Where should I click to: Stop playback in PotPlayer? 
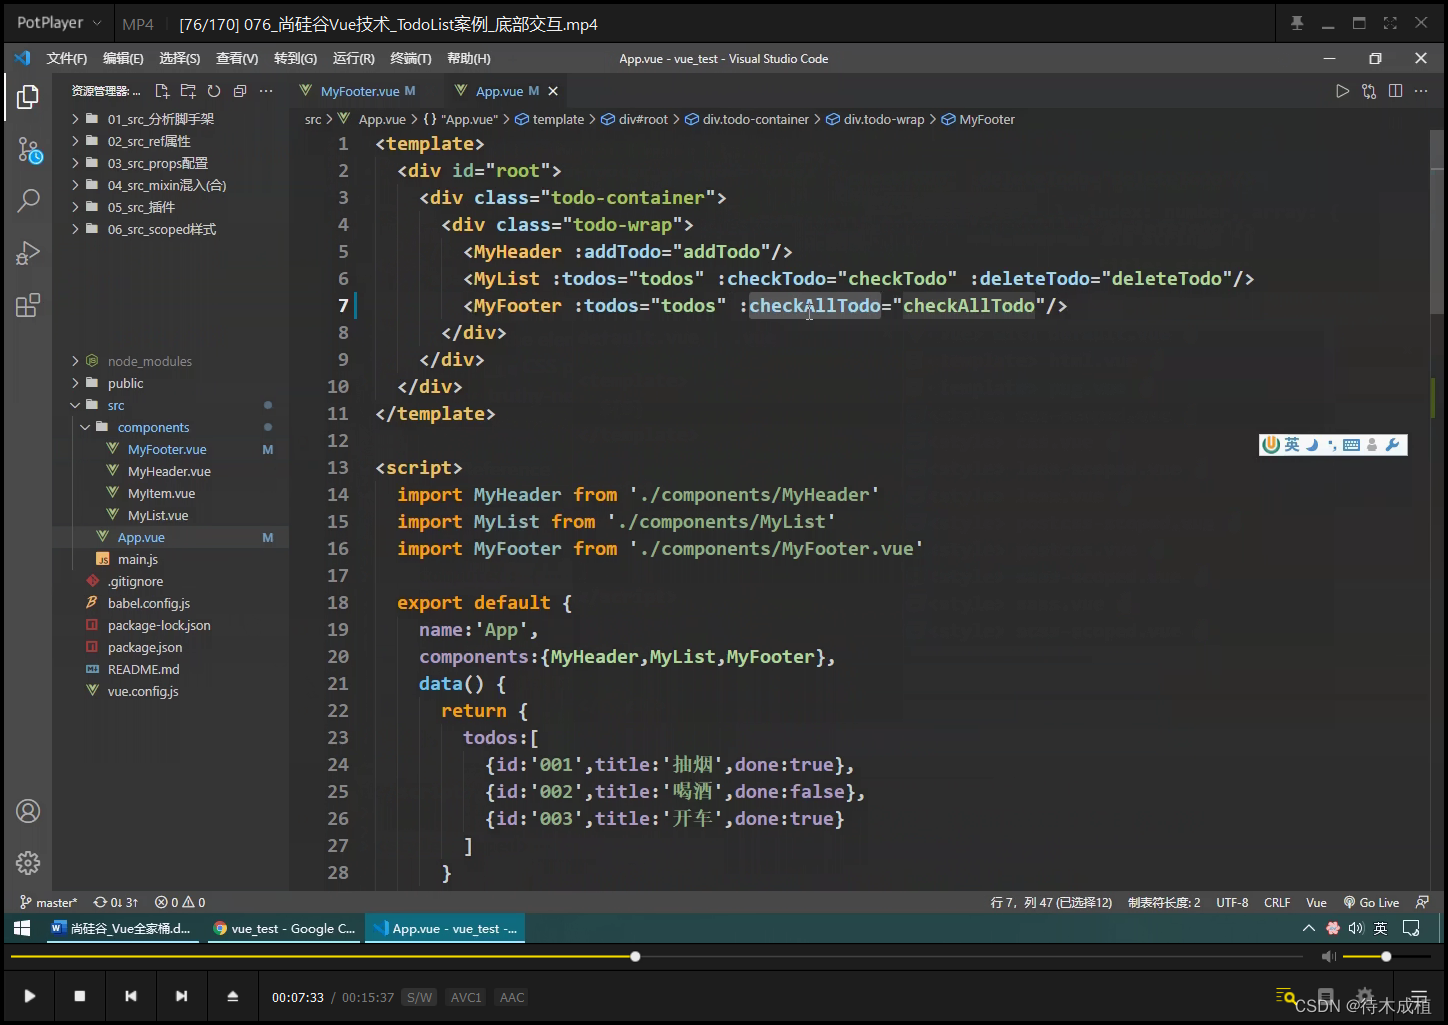[x=80, y=996]
